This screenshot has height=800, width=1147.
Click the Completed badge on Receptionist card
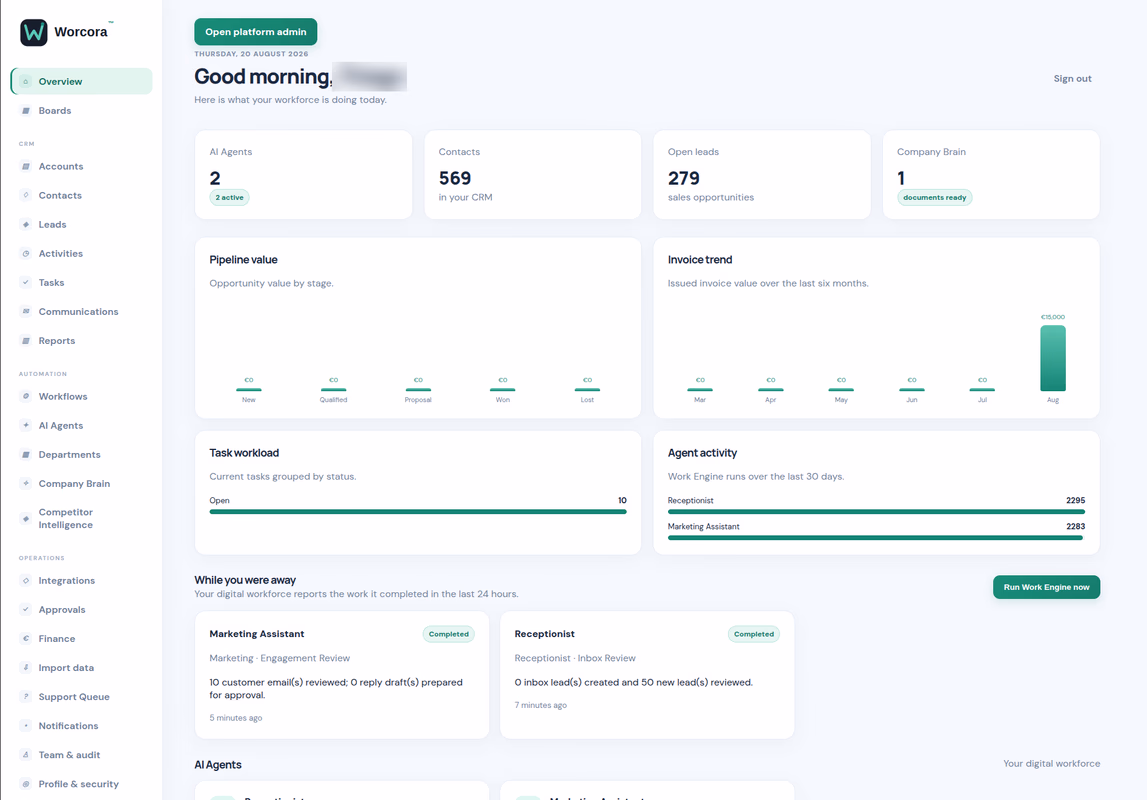(753, 634)
